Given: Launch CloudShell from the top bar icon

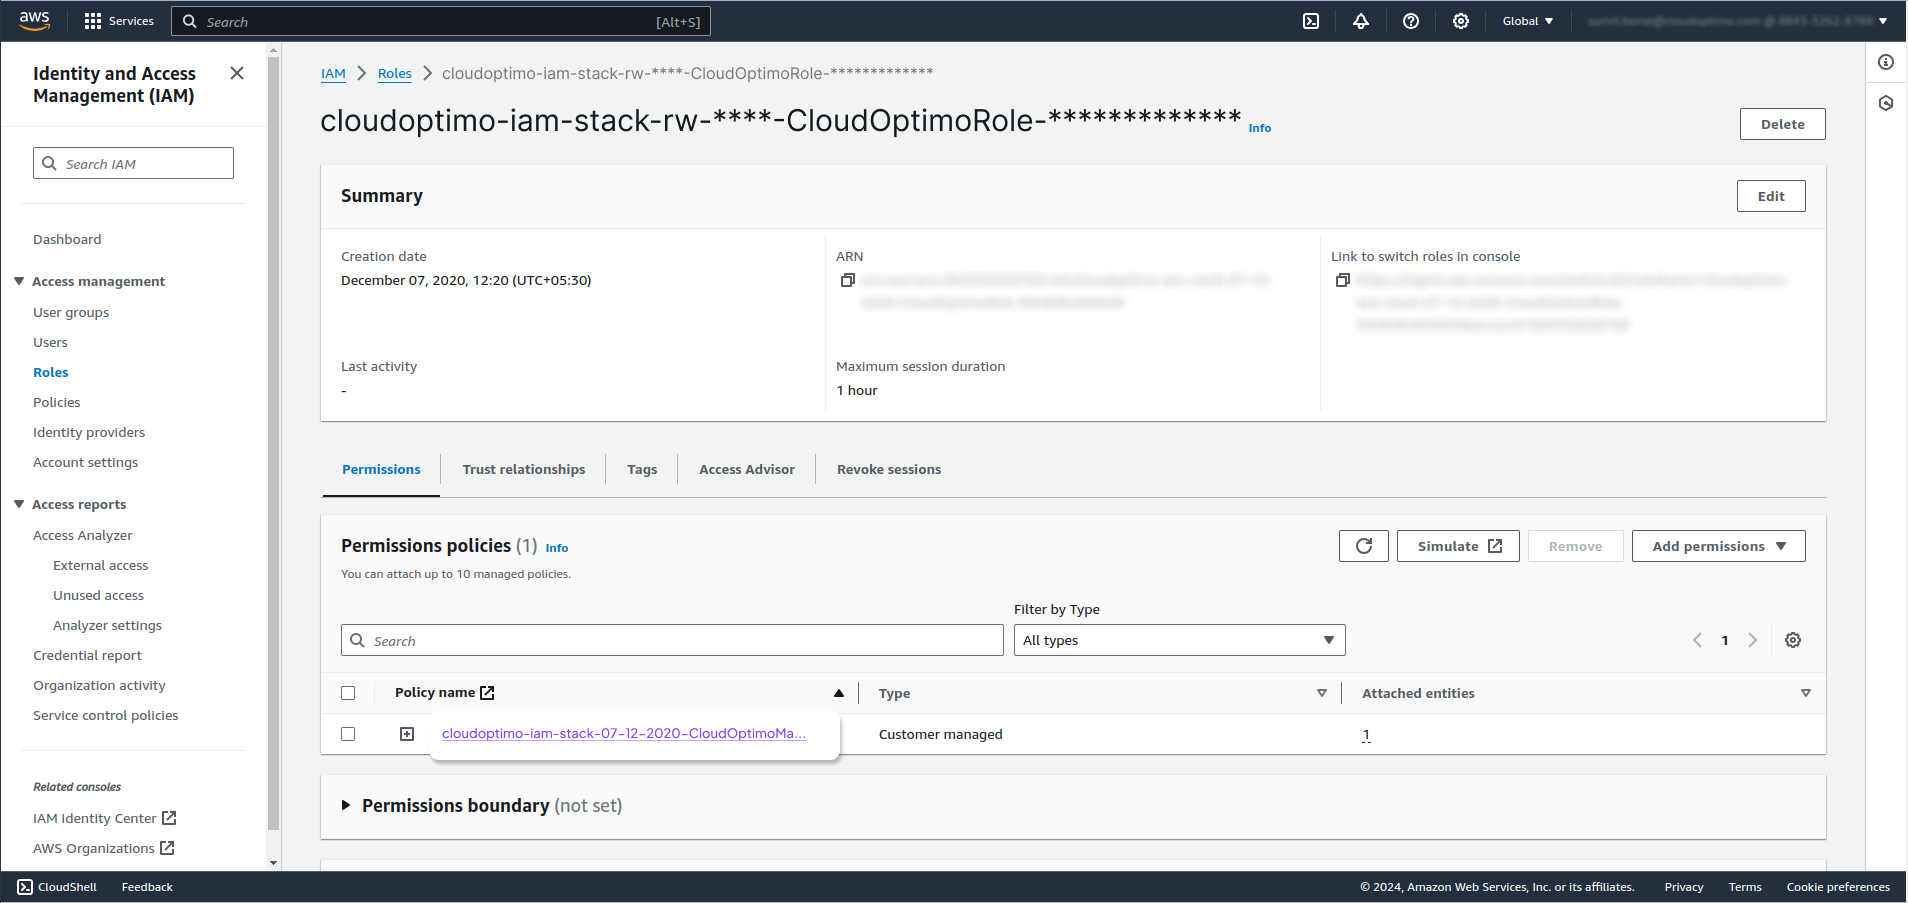Looking at the screenshot, I should point(1311,21).
